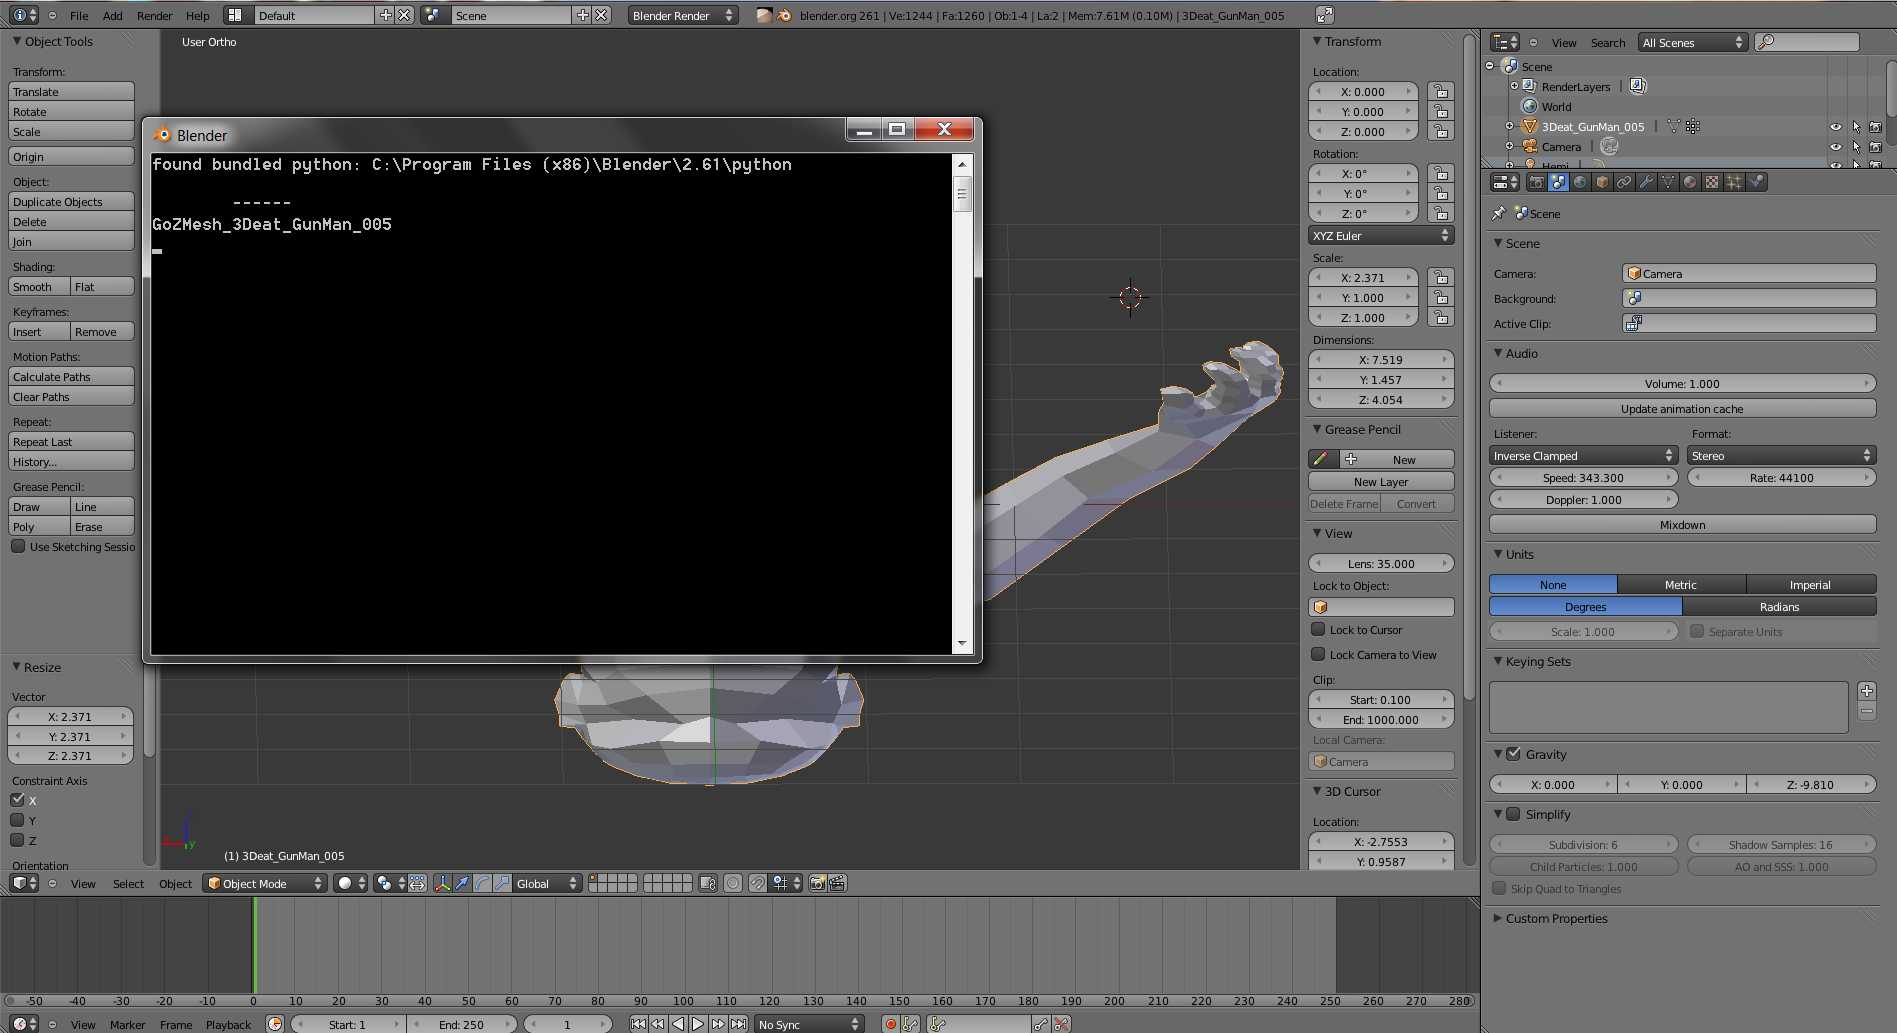Select the Rotate manipulator in viewport header
1897x1033 pixels.
(x=482, y=884)
